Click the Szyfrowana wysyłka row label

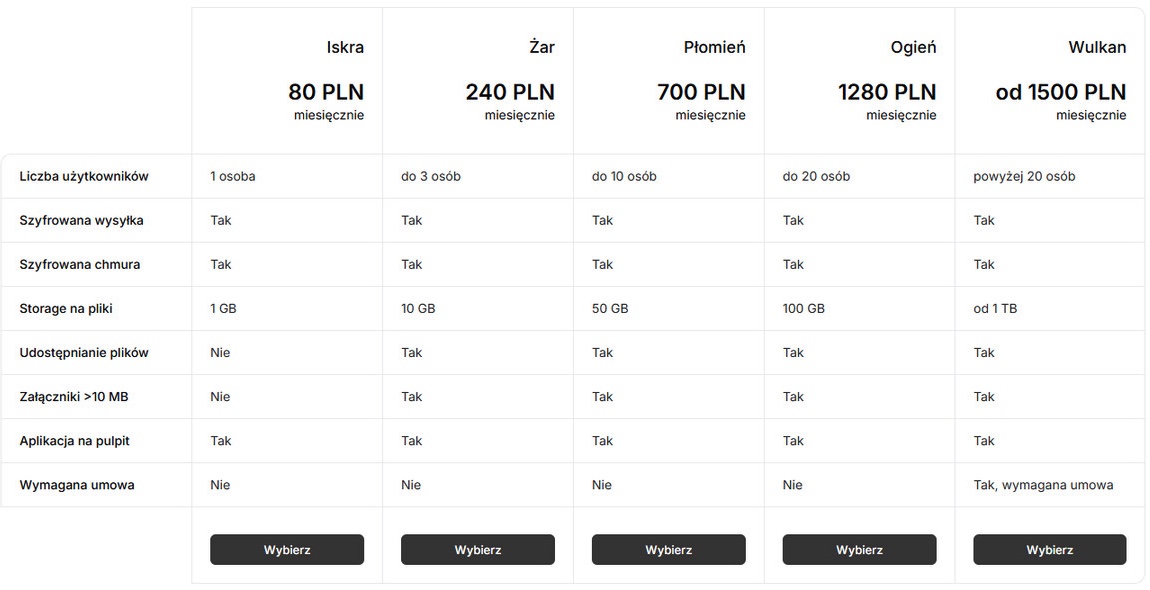tap(81, 220)
